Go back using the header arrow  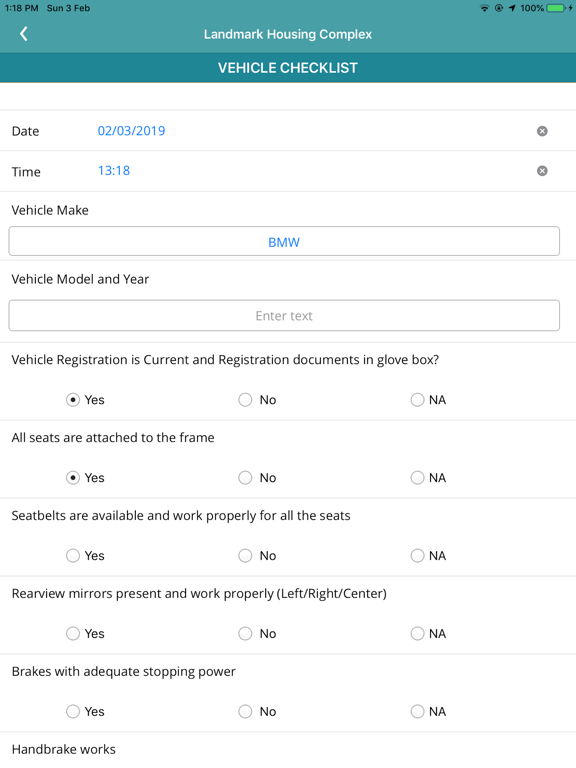click(x=24, y=34)
